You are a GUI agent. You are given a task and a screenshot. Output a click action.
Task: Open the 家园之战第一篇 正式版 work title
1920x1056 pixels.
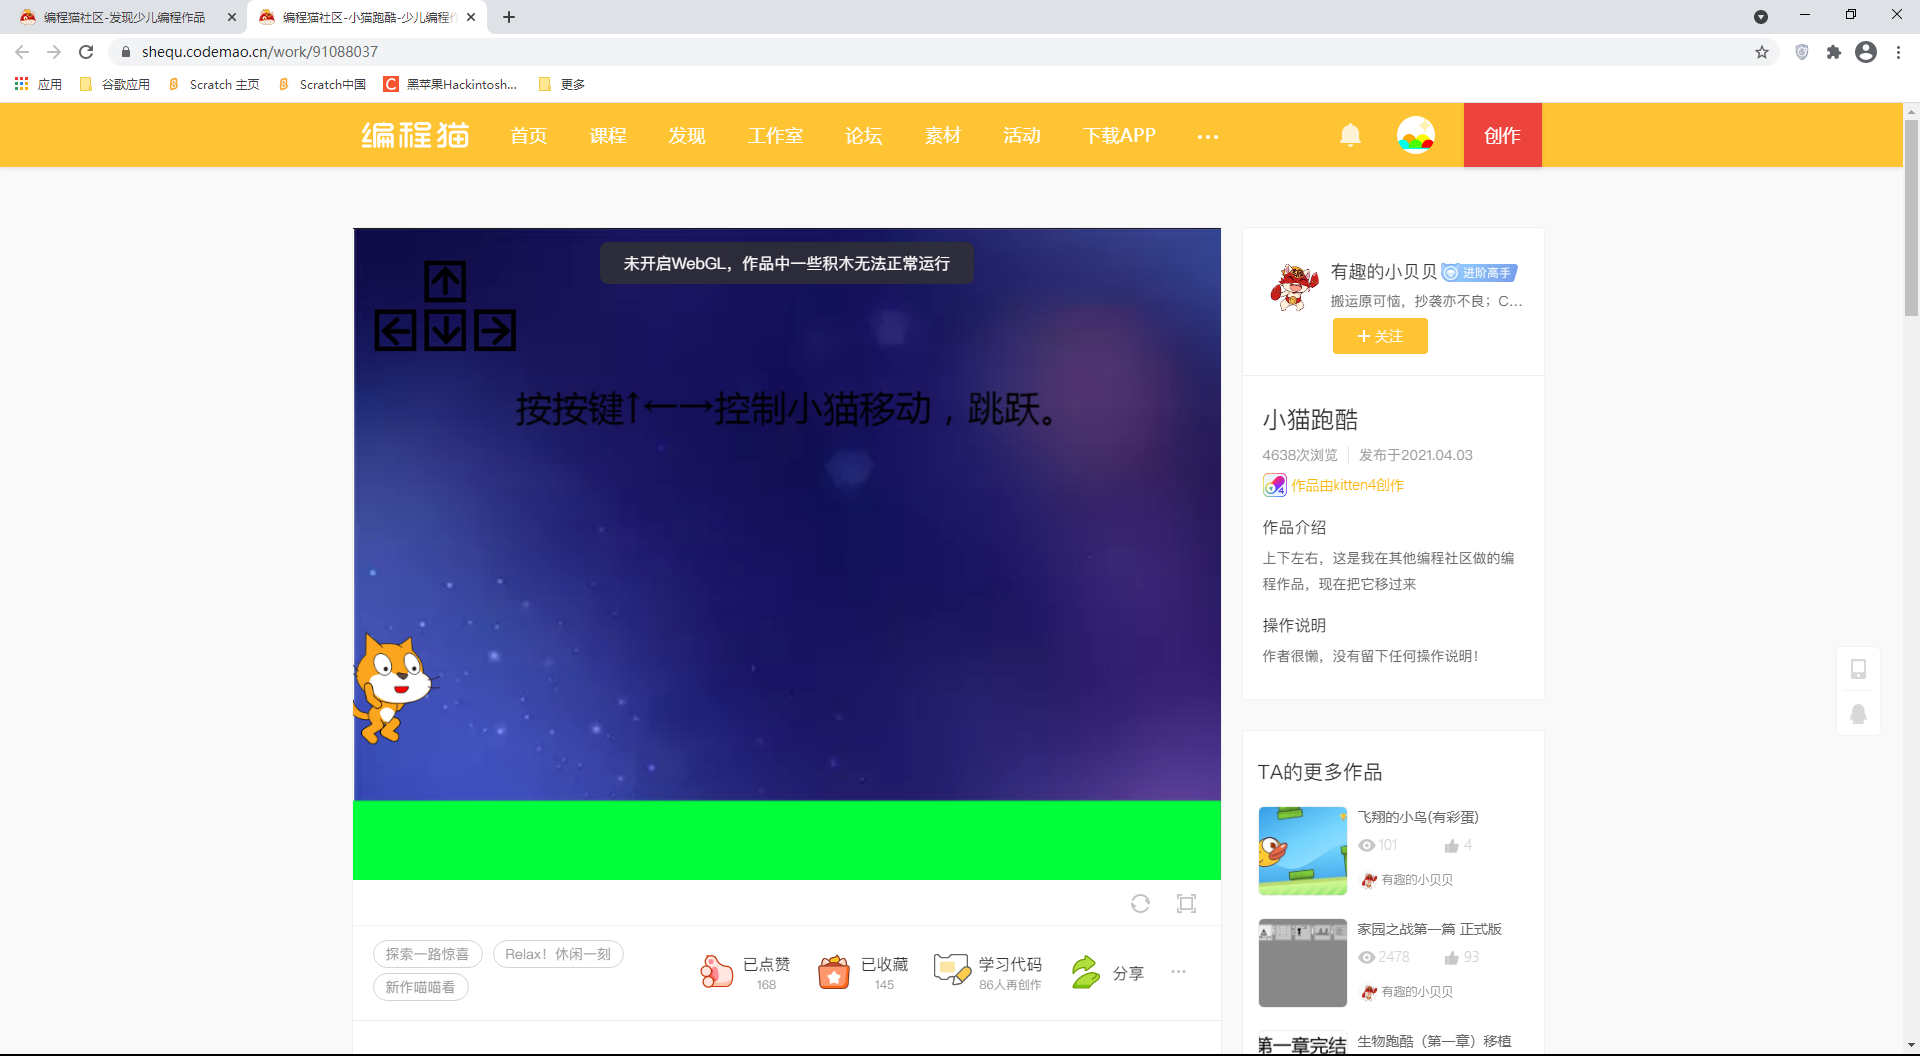point(1430,929)
